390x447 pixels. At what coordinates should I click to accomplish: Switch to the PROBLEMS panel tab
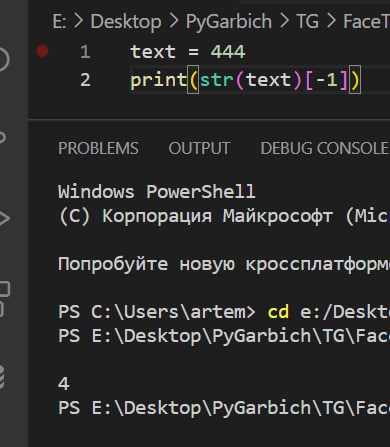(98, 148)
